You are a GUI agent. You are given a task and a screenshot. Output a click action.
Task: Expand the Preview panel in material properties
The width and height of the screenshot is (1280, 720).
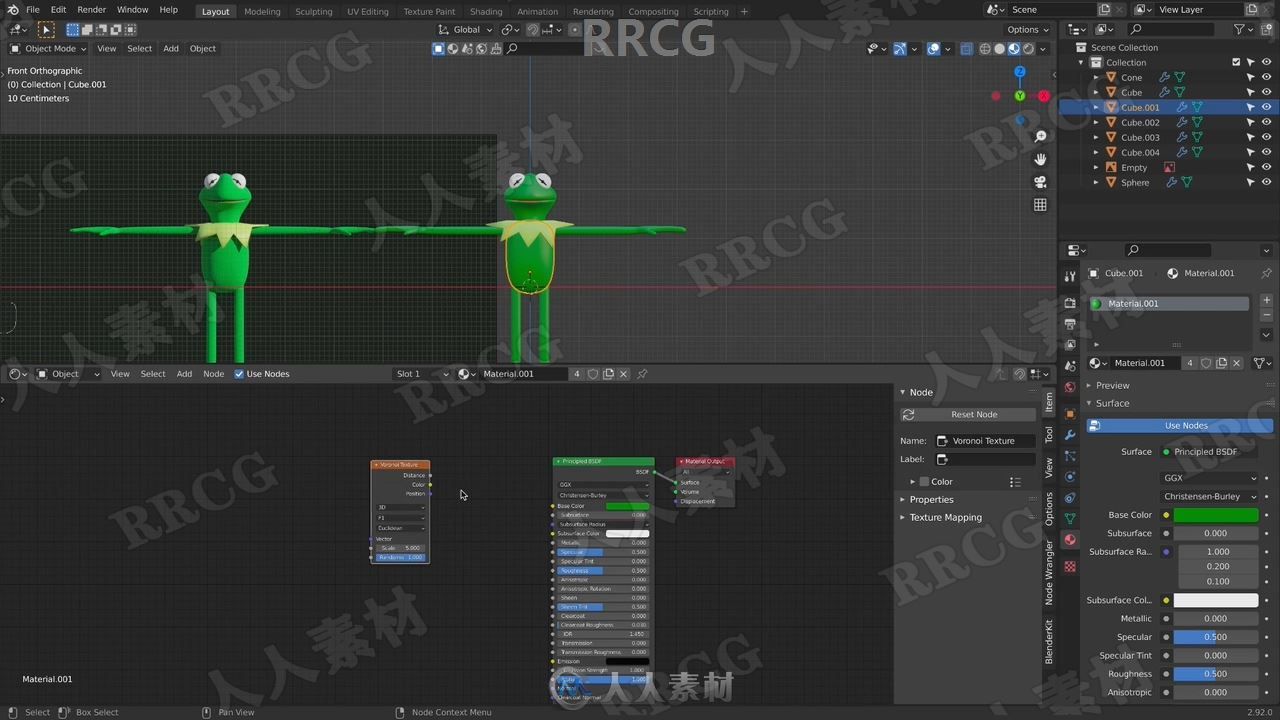point(1112,385)
